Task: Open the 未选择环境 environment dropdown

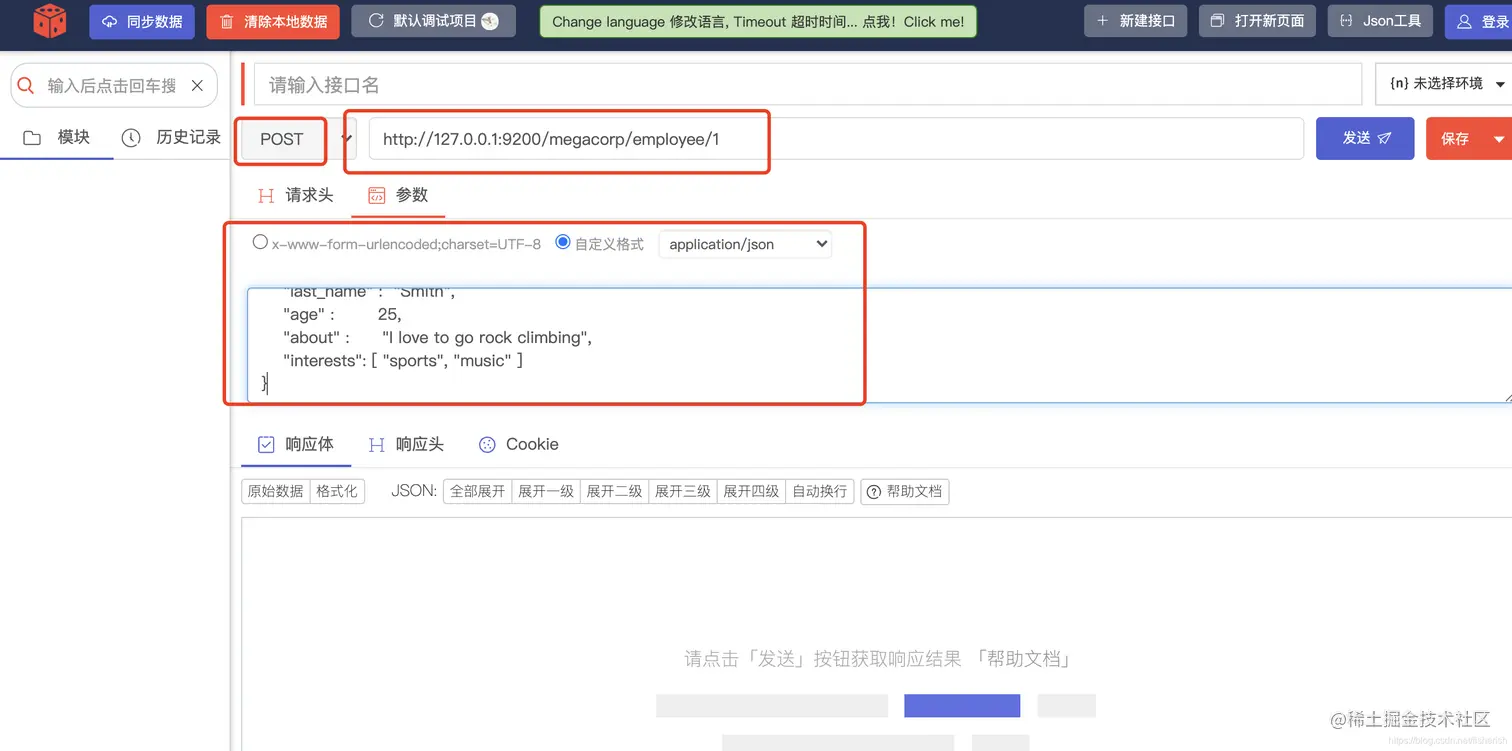Action: [x=1446, y=84]
